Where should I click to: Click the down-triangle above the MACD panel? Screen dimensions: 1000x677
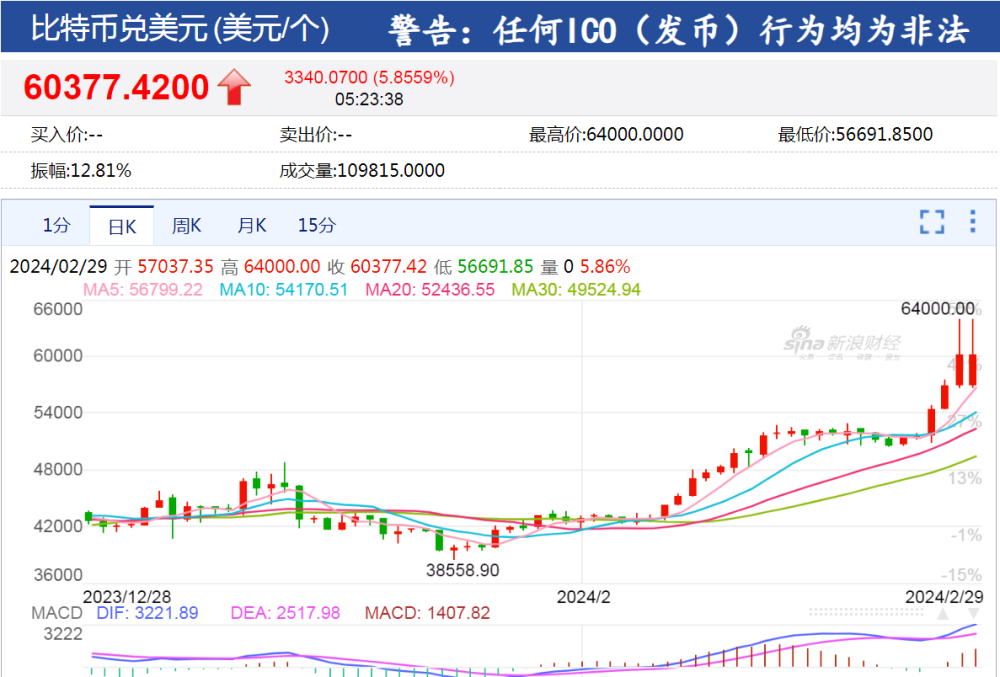point(973,613)
